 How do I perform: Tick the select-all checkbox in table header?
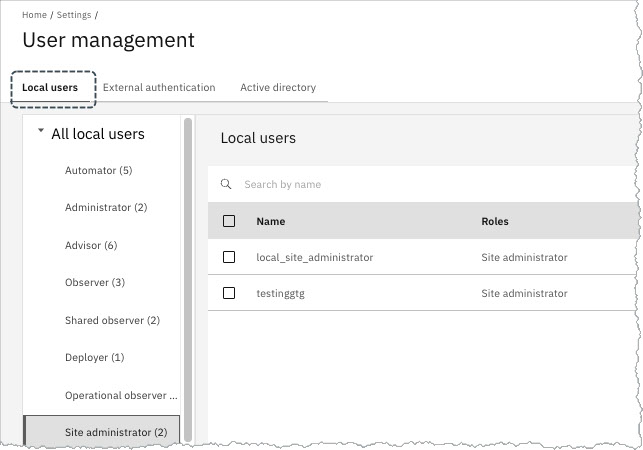coord(229,221)
